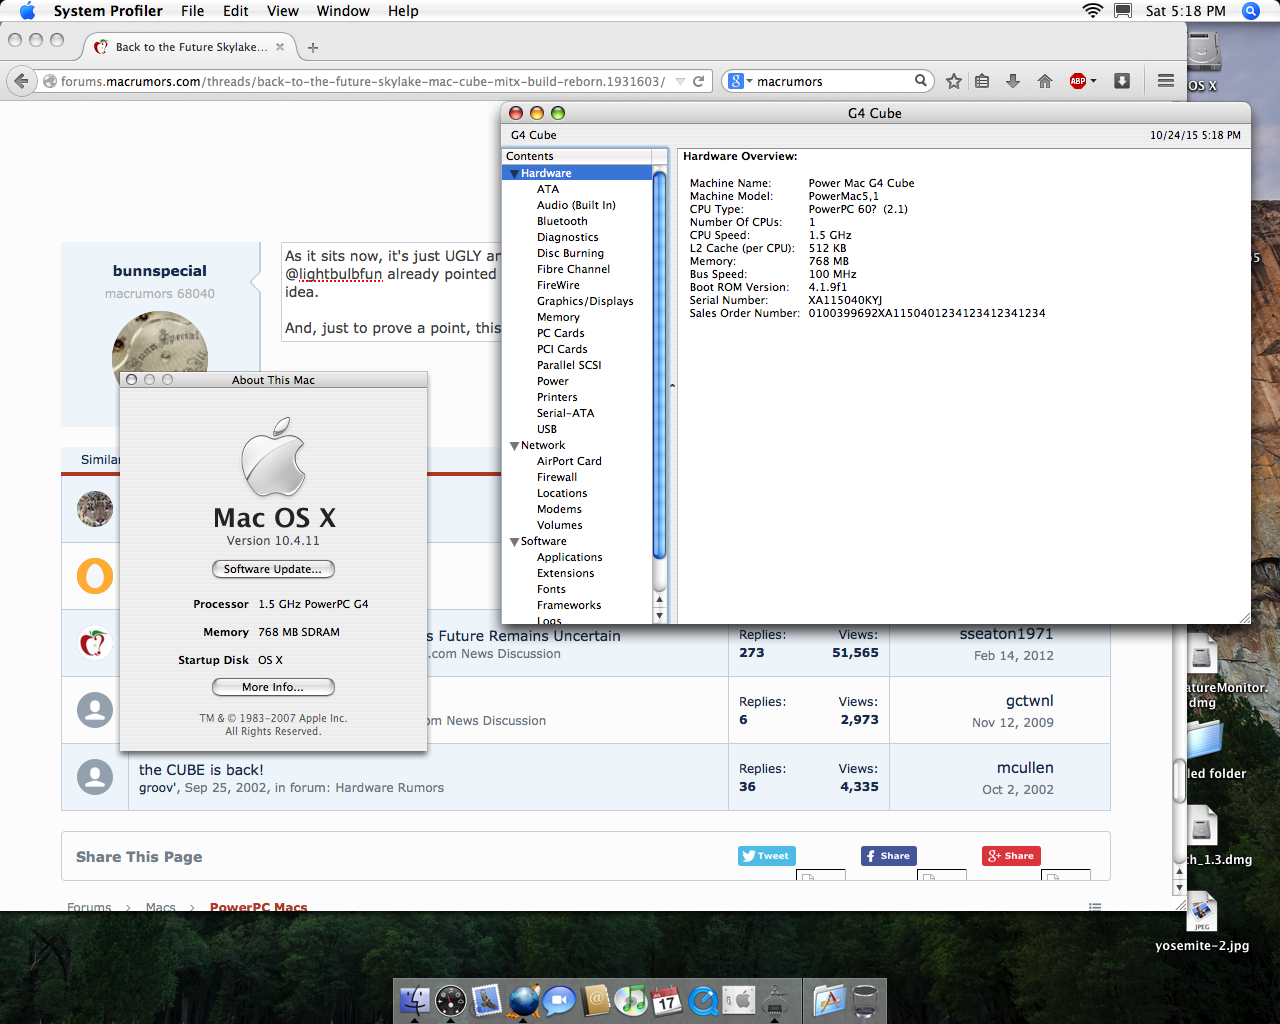The image size is (1280, 1024).
Task: Open the Adblock Plus dropdown arrow
Action: 1093,81
